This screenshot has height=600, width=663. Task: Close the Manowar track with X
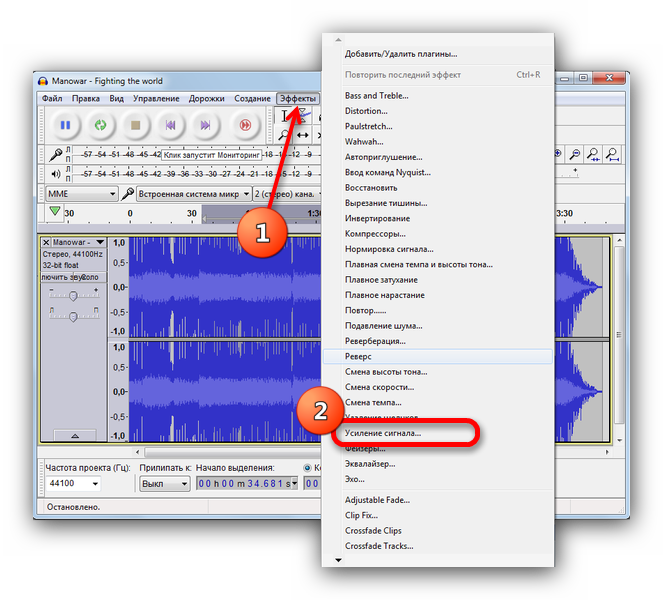point(47,242)
